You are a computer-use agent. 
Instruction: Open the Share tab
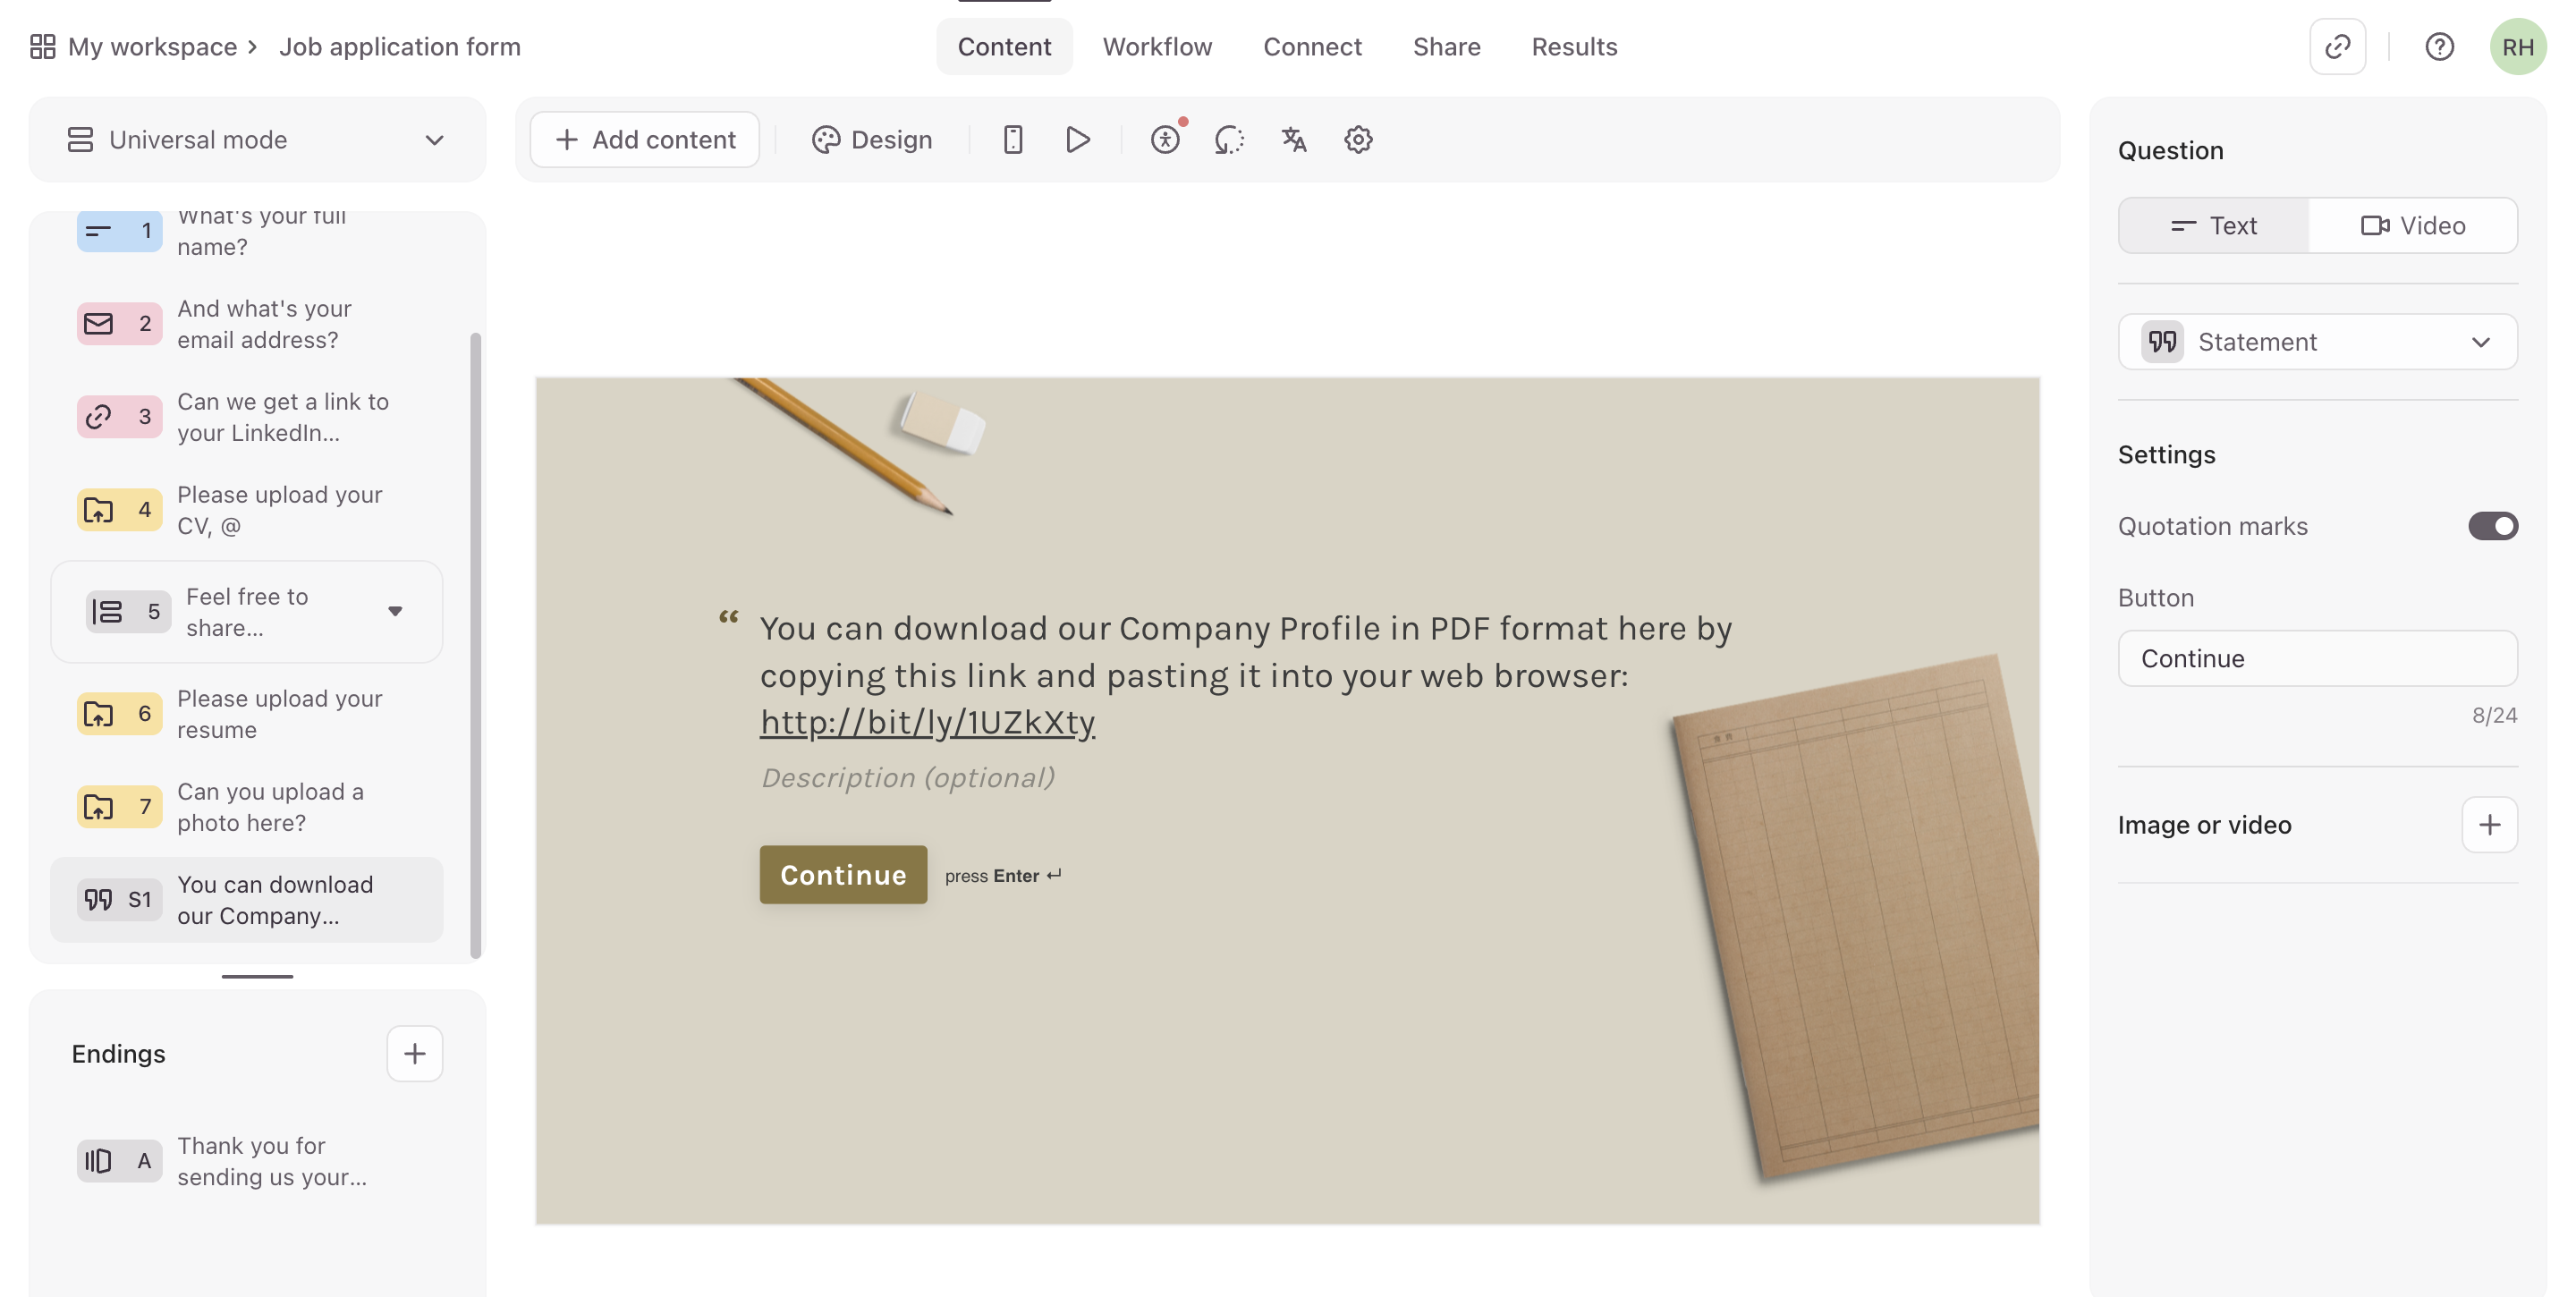point(1446,47)
